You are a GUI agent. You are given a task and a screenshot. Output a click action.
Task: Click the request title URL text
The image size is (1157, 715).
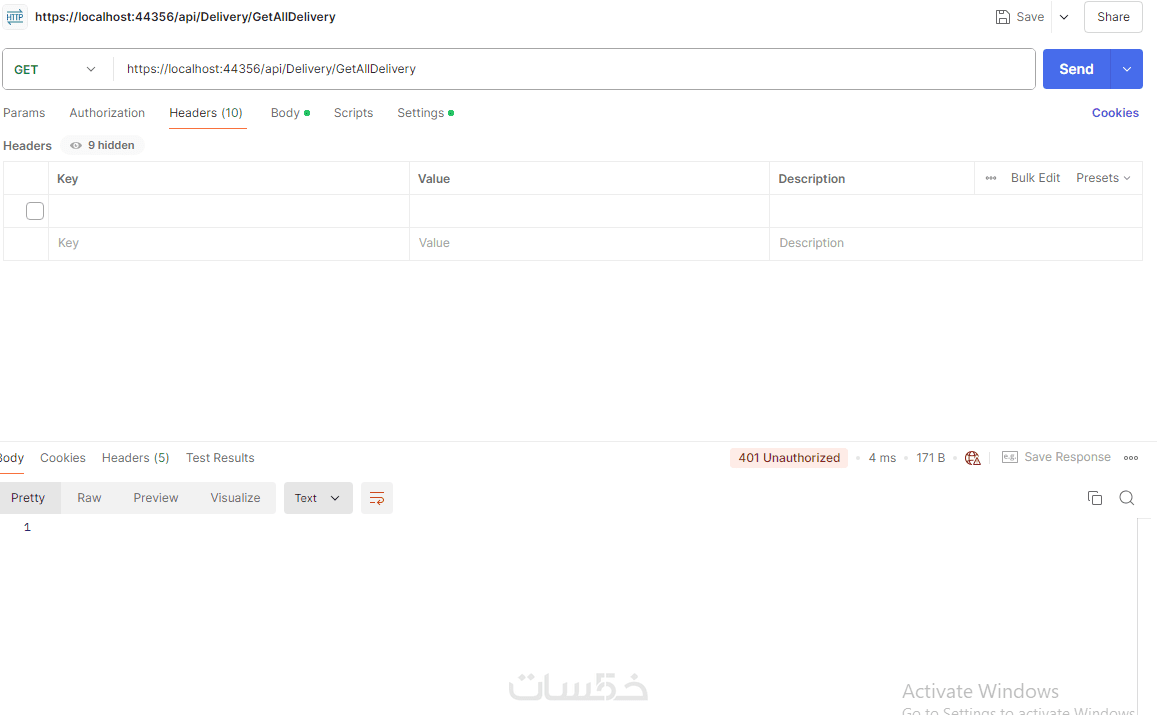(x=185, y=17)
